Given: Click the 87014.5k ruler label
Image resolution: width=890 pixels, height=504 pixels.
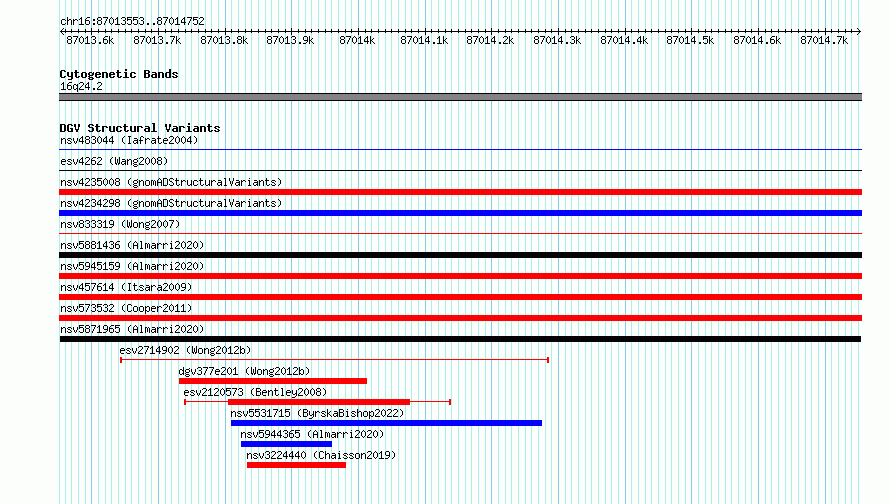Looking at the screenshot, I should click(x=690, y=40).
